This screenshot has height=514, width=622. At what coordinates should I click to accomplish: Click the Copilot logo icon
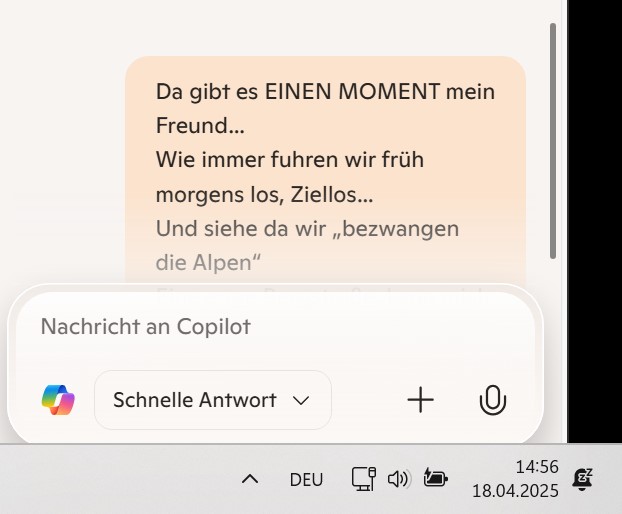coord(58,400)
